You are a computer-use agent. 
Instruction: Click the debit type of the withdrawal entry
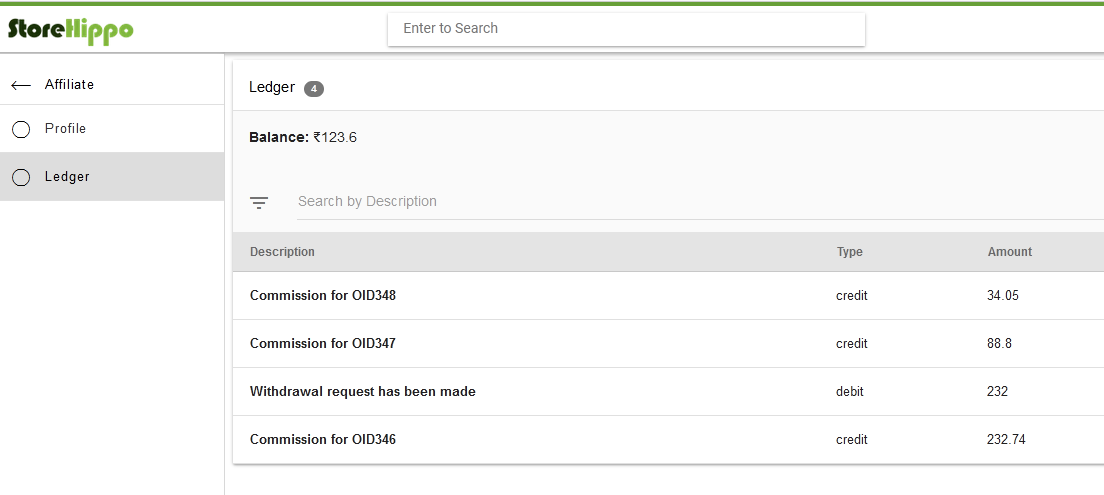click(850, 391)
